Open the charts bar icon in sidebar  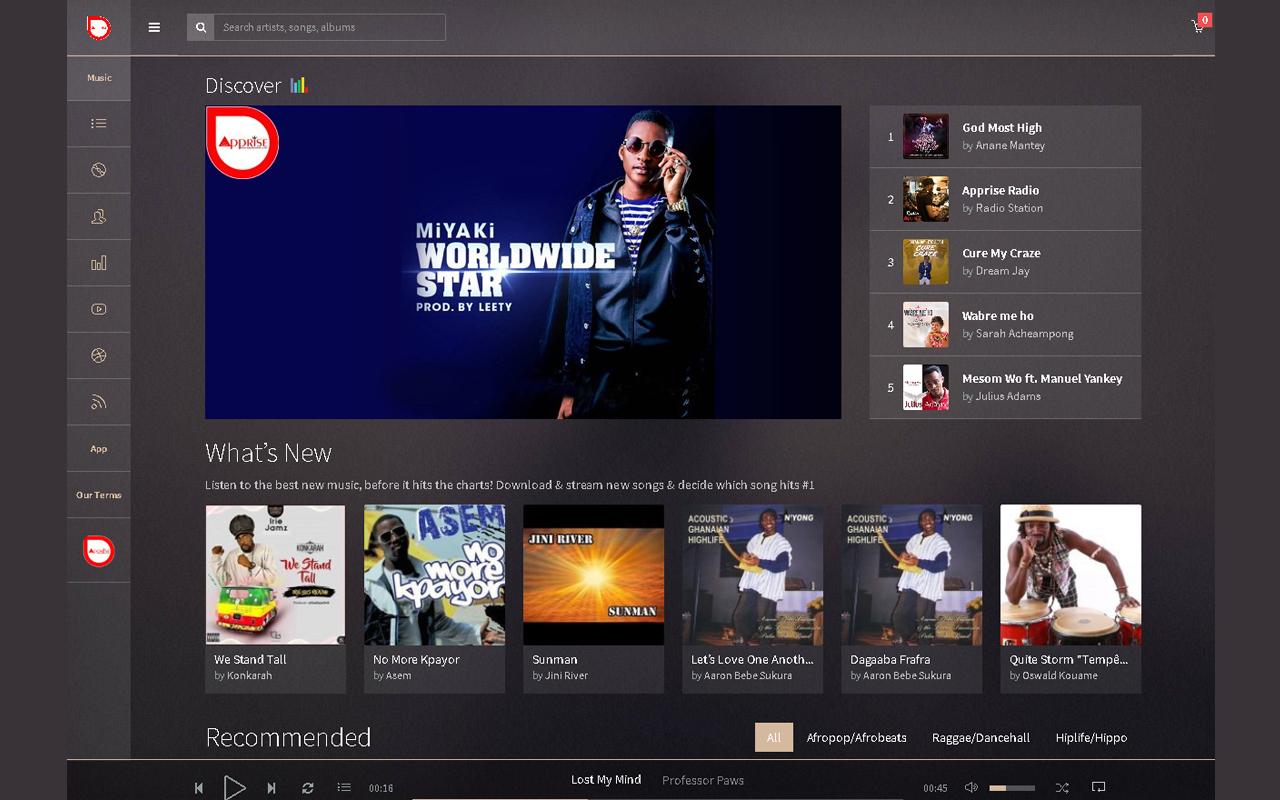click(99, 263)
